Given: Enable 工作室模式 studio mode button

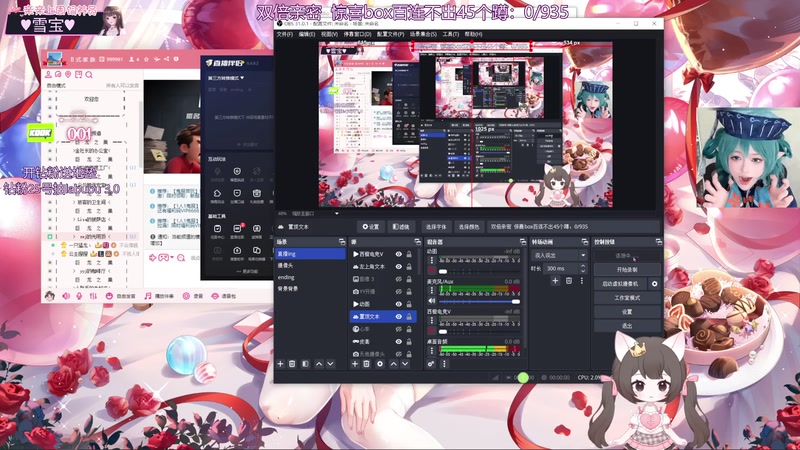Looking at the screenshot, I should 627,297.
